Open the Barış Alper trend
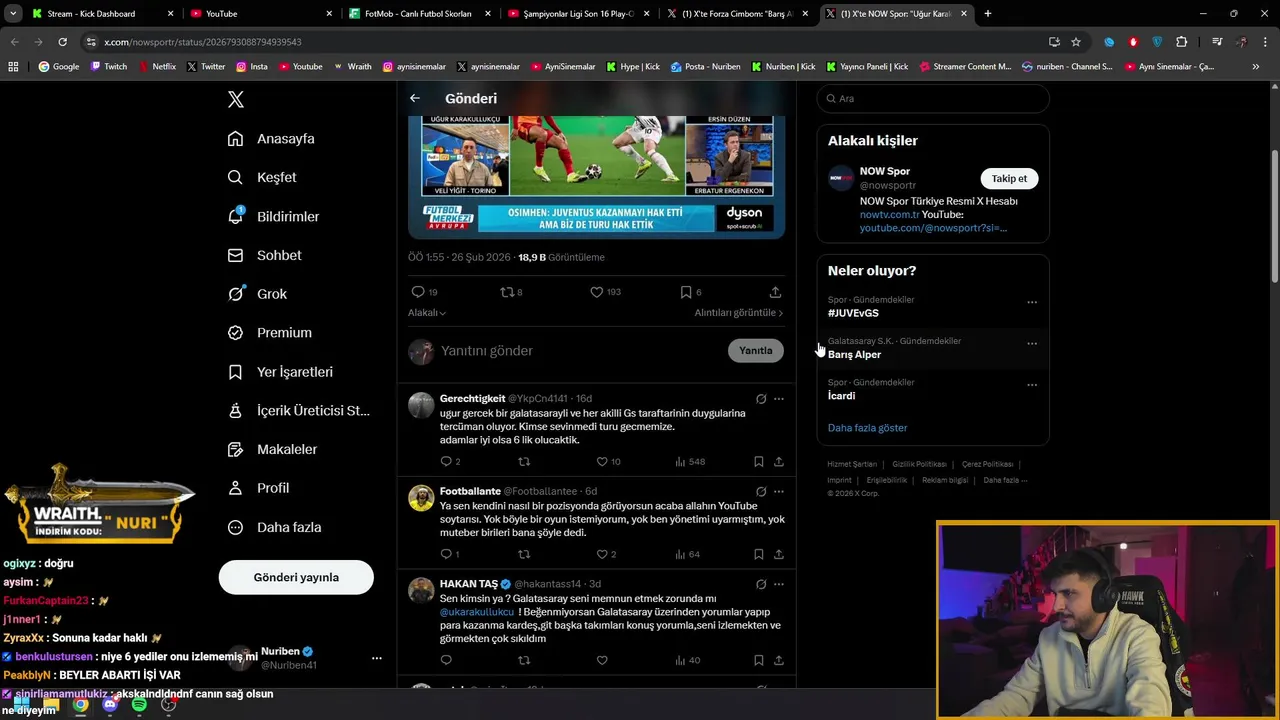This screenshot has height=720, width=1280. [x=933, y=348]
